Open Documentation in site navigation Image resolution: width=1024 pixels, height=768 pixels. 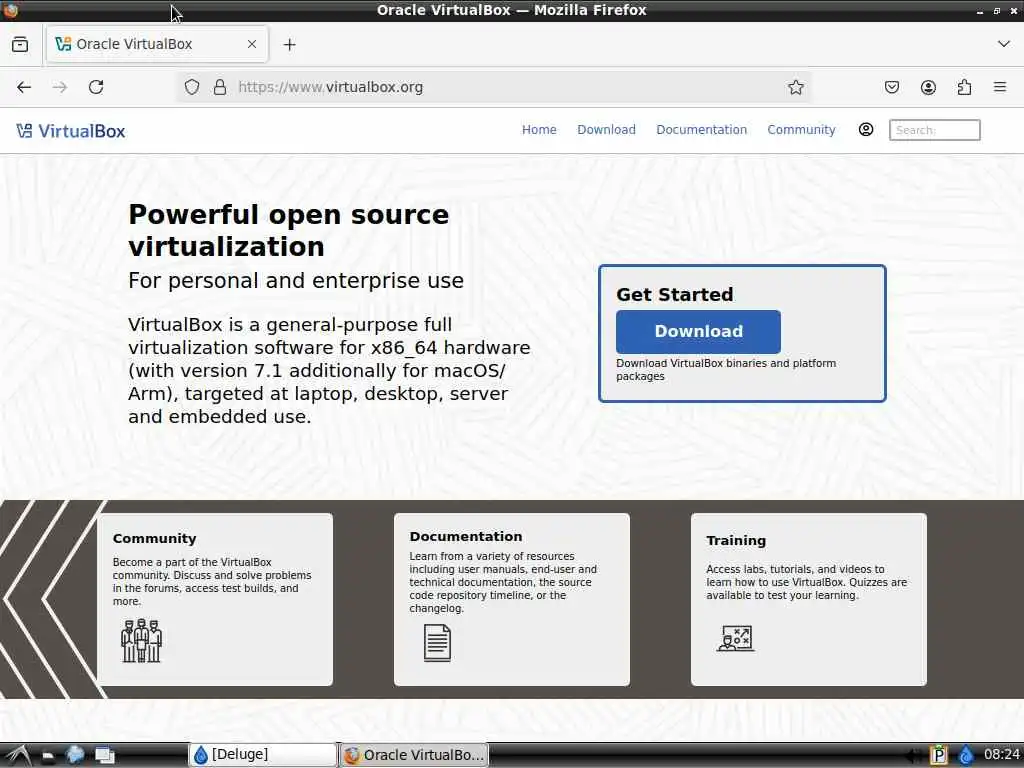click(x=701, y=129)
